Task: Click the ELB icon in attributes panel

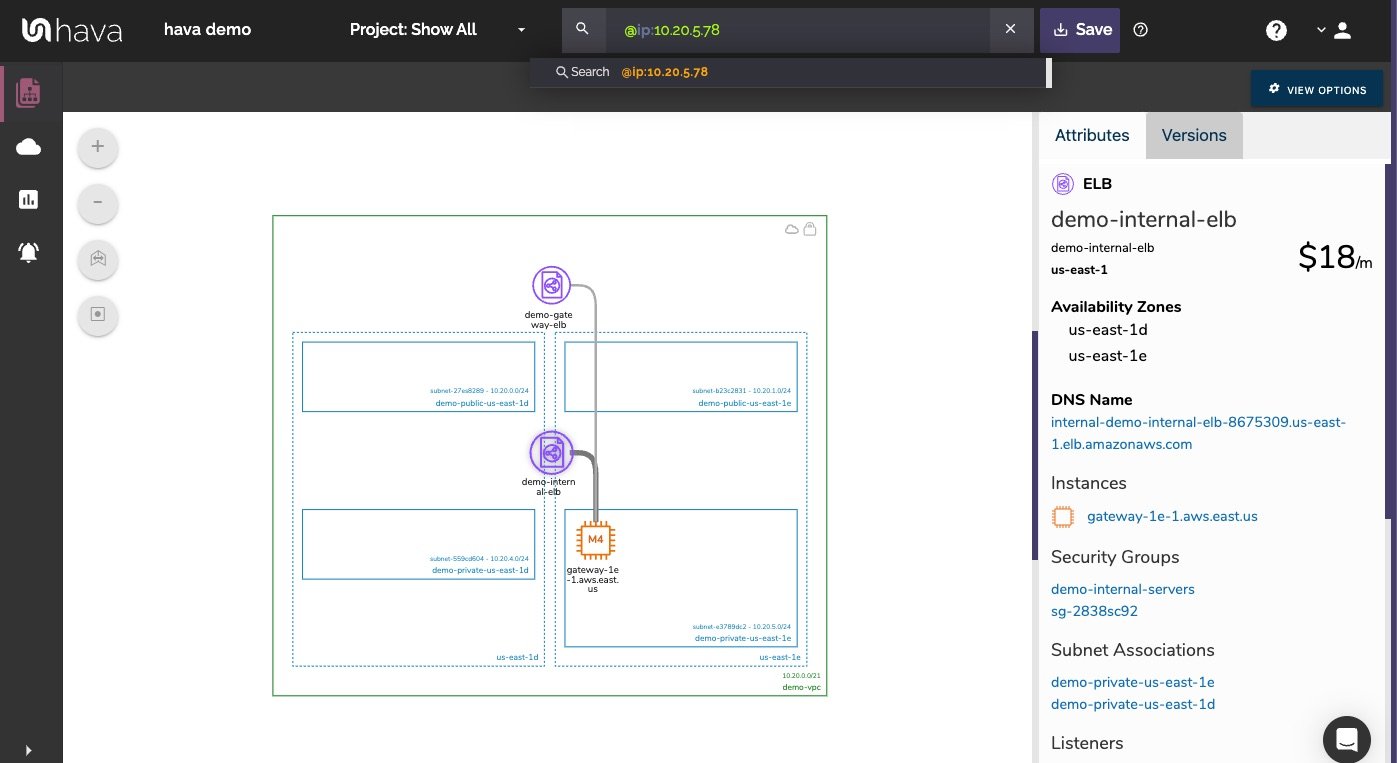Action: [1062, 184]
